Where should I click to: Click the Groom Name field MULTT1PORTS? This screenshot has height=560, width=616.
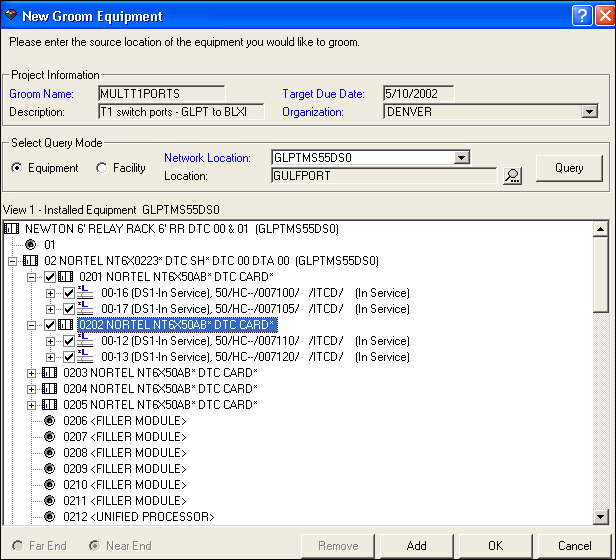(161, 94)
